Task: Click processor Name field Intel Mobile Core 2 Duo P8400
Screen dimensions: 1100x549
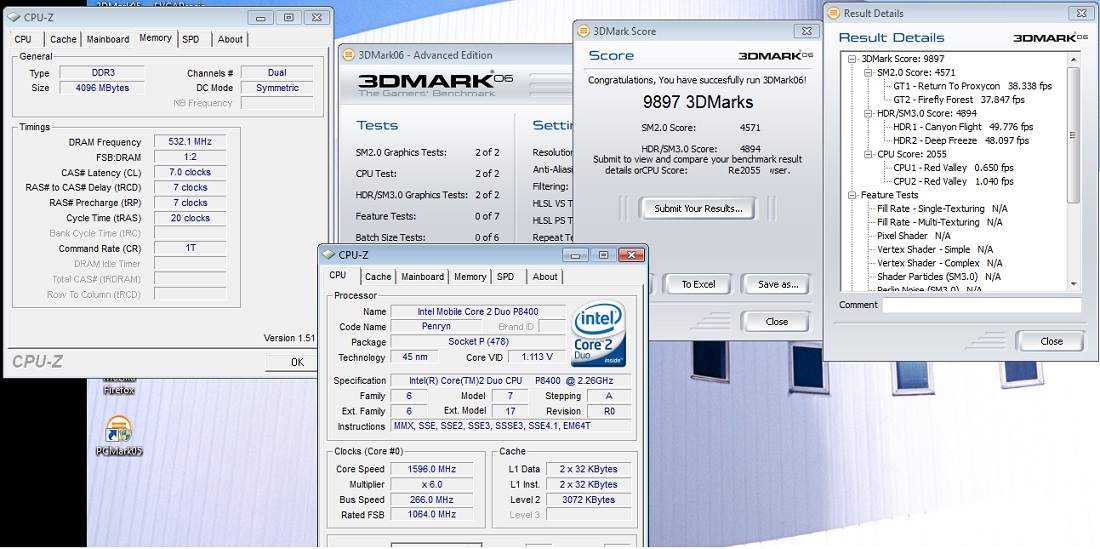Action: point(478,311)
